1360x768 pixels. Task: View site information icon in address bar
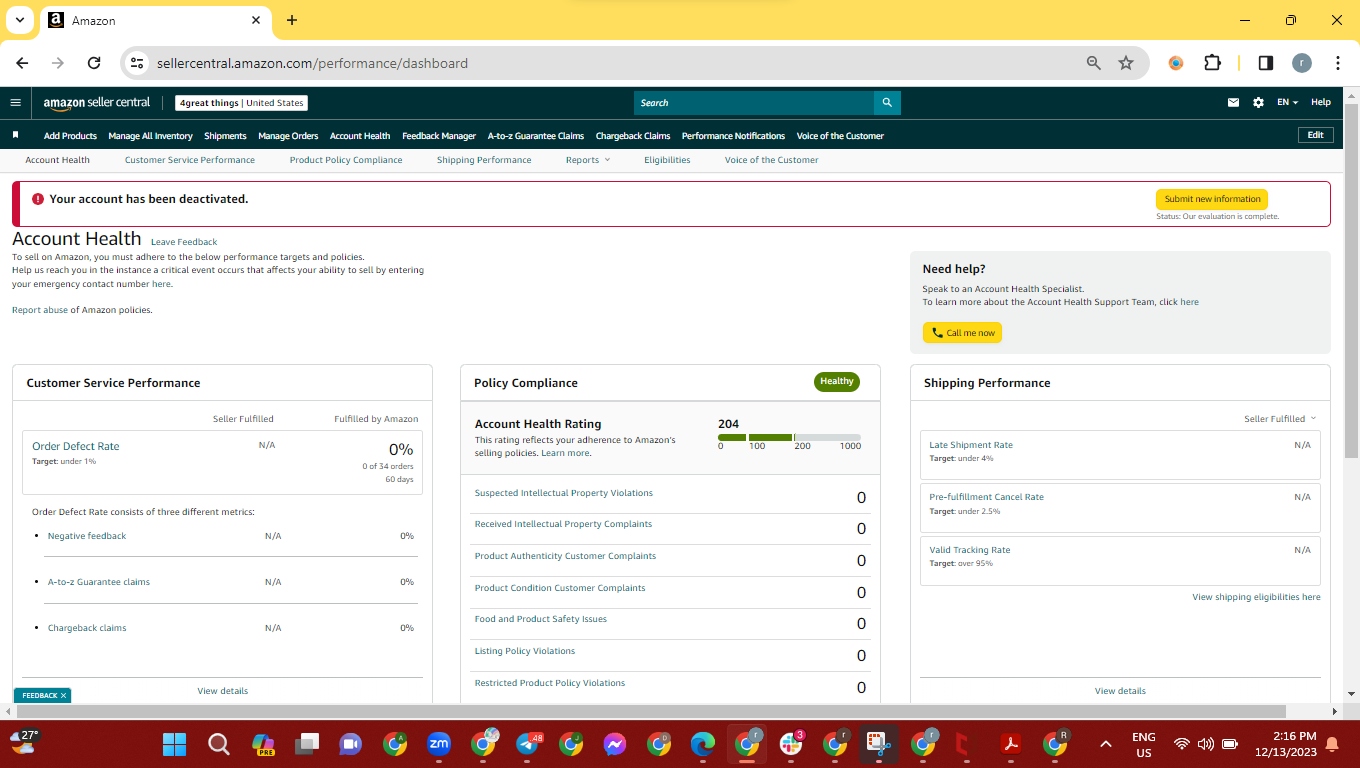(137, 63)
